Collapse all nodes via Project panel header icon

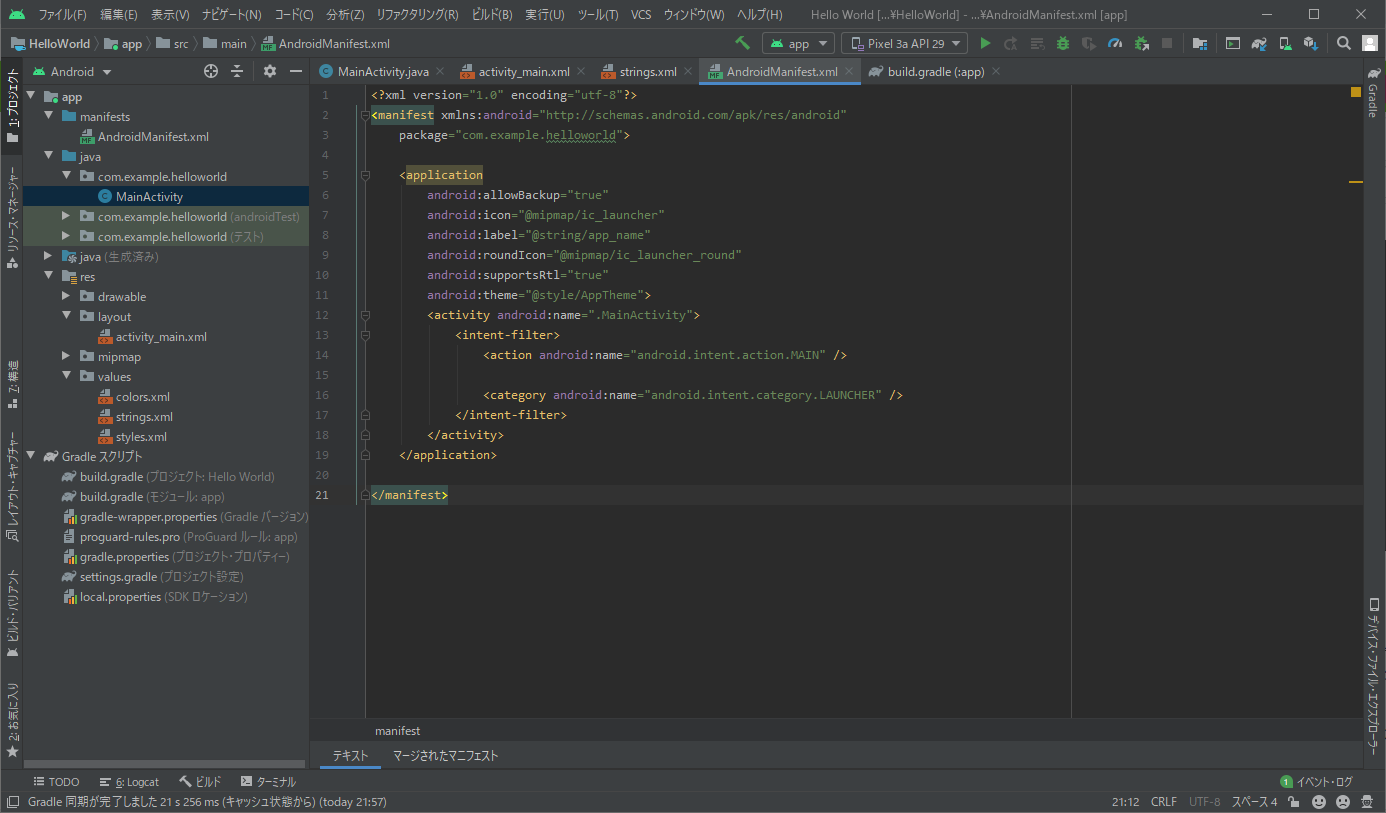click(x=237, y=71)
